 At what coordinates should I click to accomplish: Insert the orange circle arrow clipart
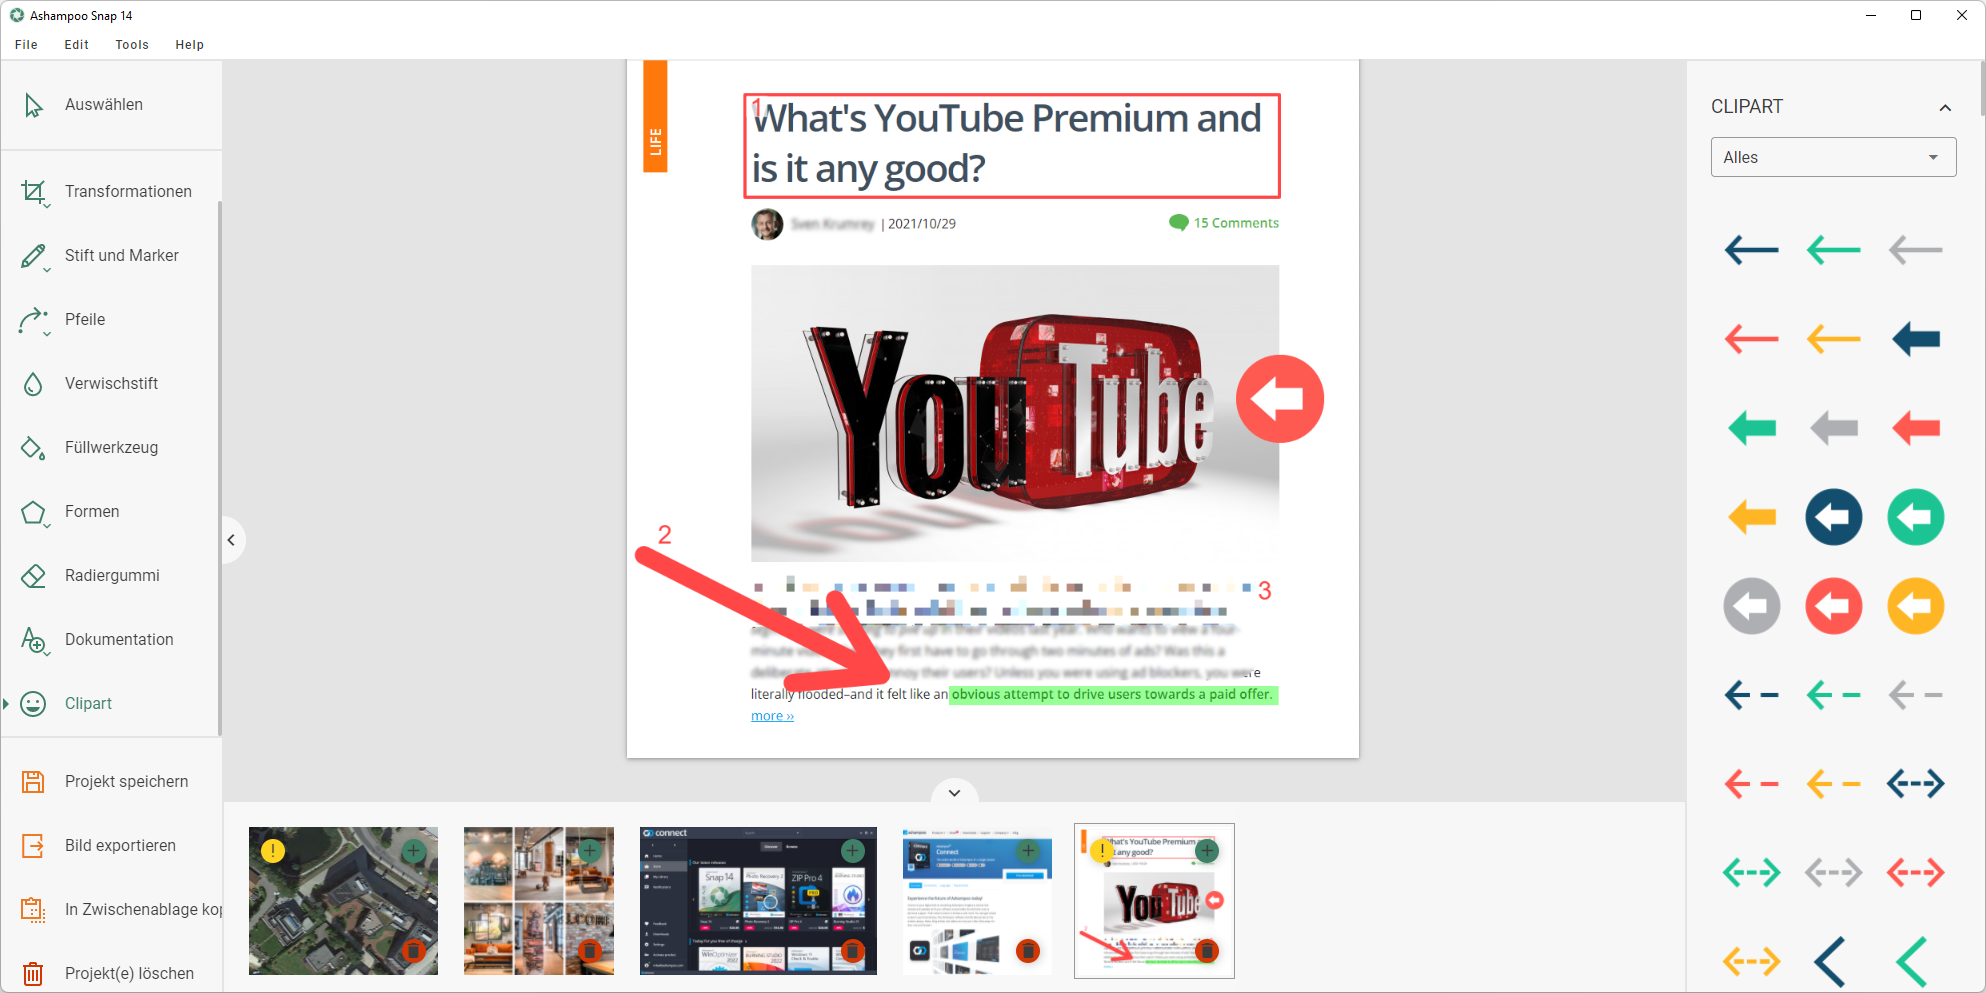1916,606
